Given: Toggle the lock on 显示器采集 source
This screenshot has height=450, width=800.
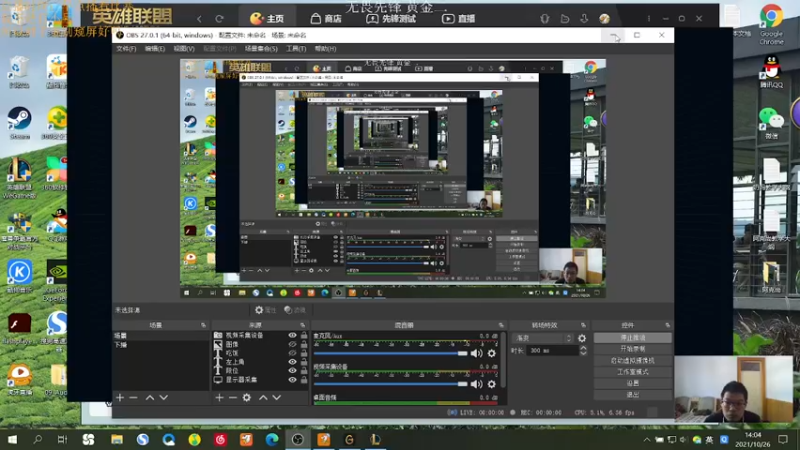Looking at the screenshot, I should pos(304,380).
